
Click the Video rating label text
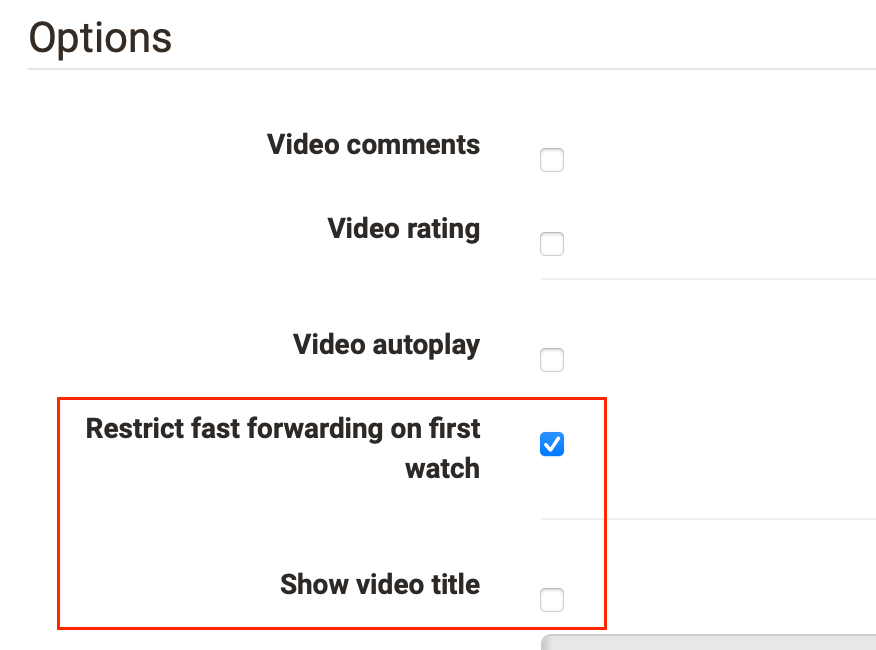[x=403, y=229]
